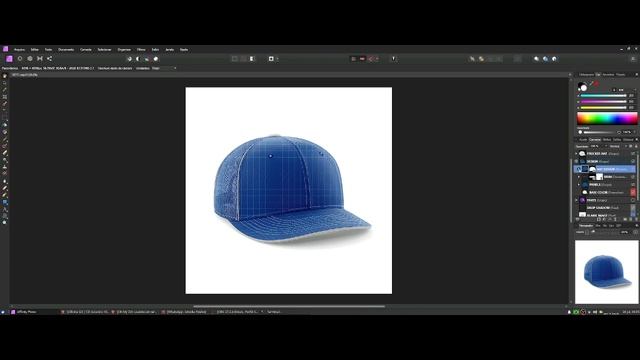Select the DROP SHADOW layer
This screenshot has height=360, width=640.
pyautogui.click(x=605, y=208)
